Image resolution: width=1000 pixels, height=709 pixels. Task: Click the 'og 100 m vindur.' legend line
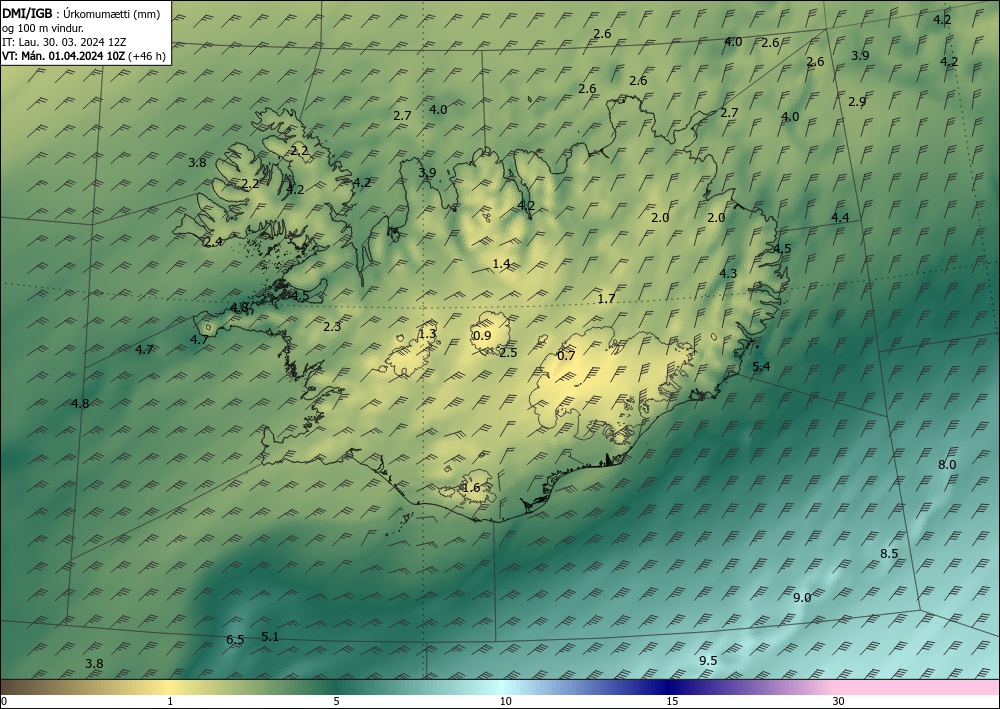43,28
